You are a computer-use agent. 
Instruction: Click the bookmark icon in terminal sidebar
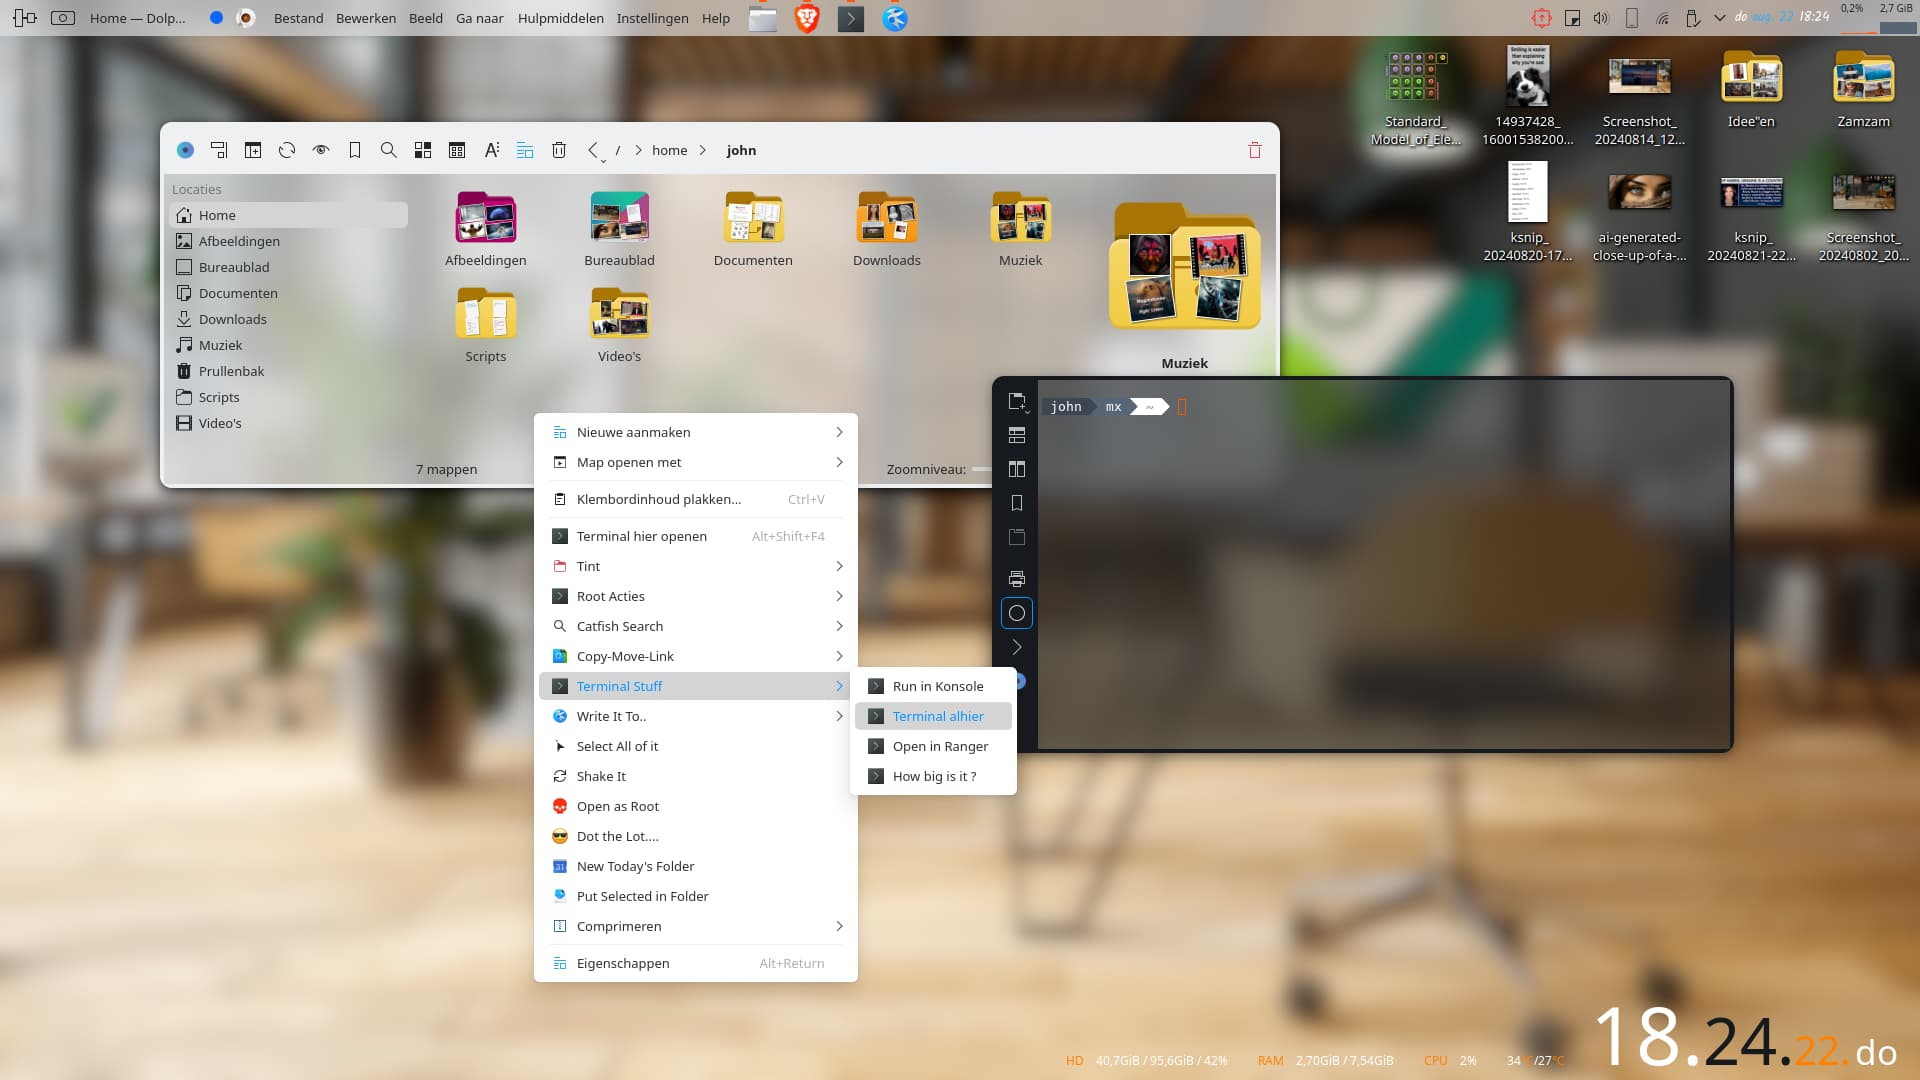coord(1017,503)
